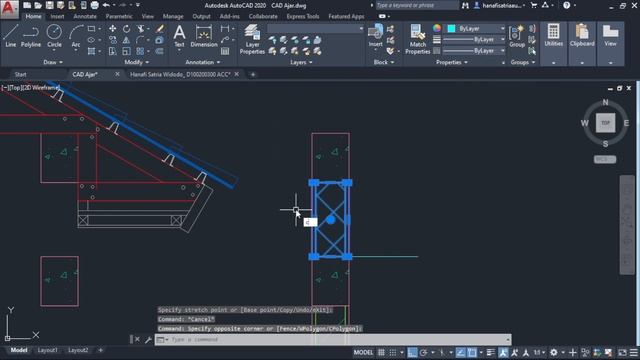The height and width of the screenshot is (360, 640).
Task: Expand the Properties panel dropdown
Action: (x=452, y=62)
